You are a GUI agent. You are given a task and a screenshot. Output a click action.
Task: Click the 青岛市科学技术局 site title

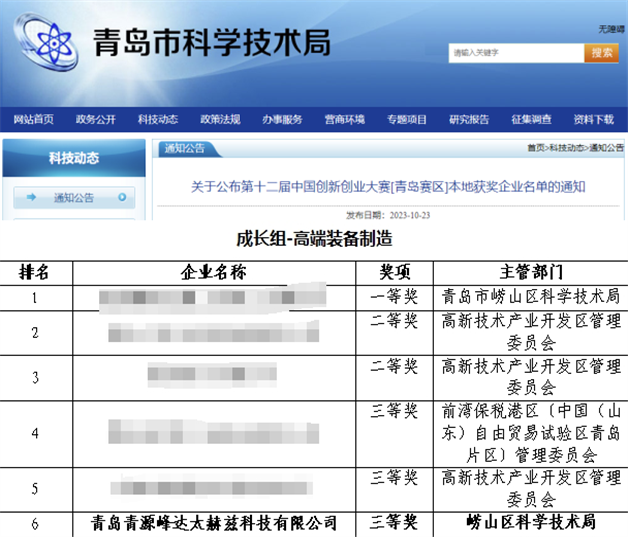(210, 43)
